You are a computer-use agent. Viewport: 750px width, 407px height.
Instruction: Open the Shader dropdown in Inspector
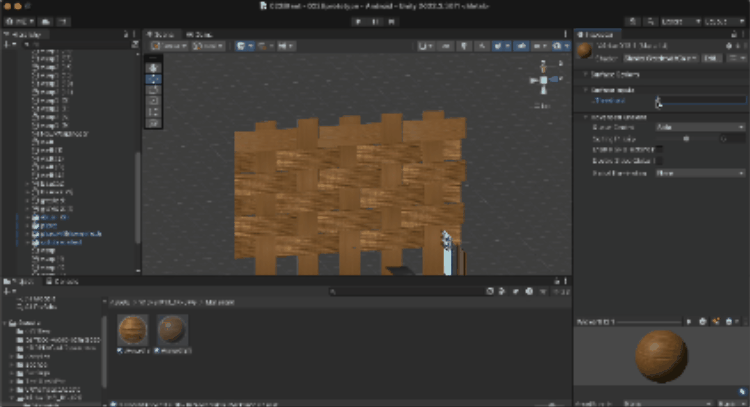click(x=661, y=58)
